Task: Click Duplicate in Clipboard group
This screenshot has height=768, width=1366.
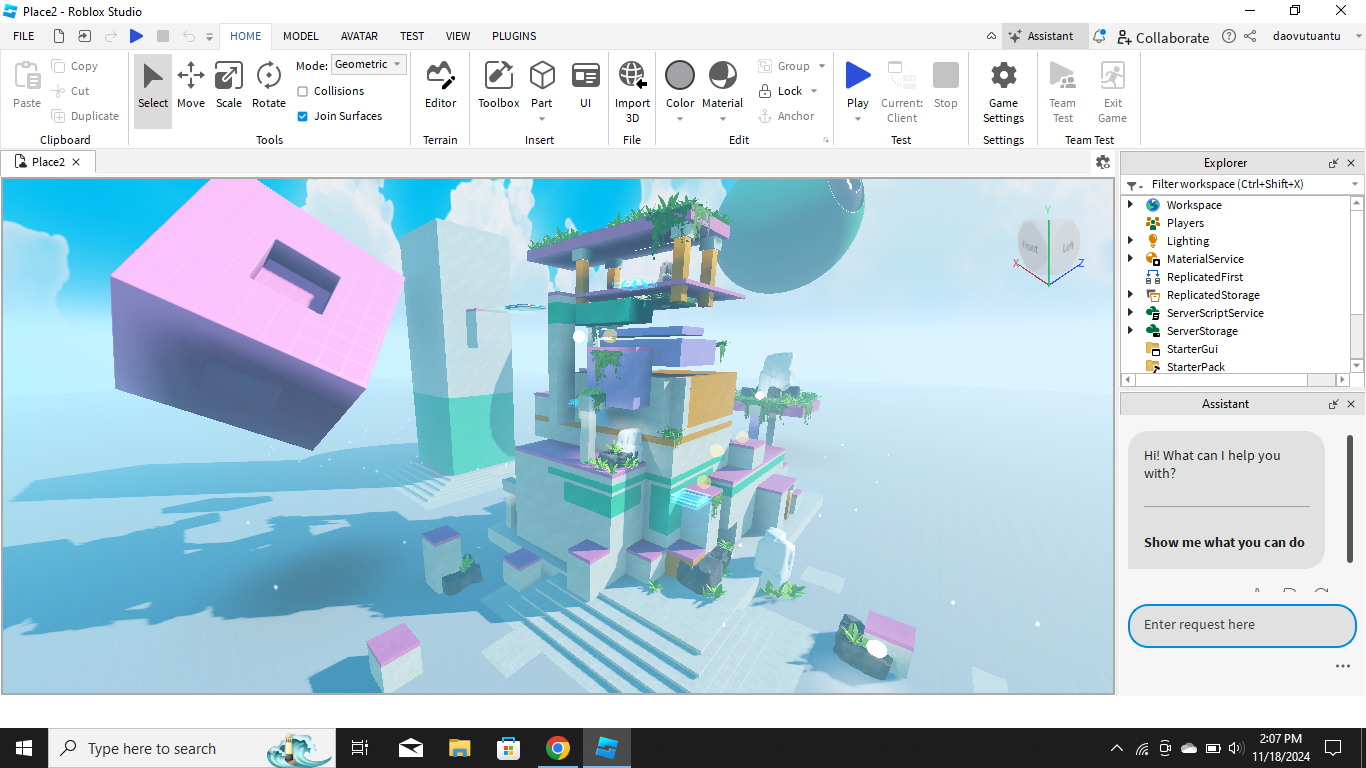Action: click(85, 116)
